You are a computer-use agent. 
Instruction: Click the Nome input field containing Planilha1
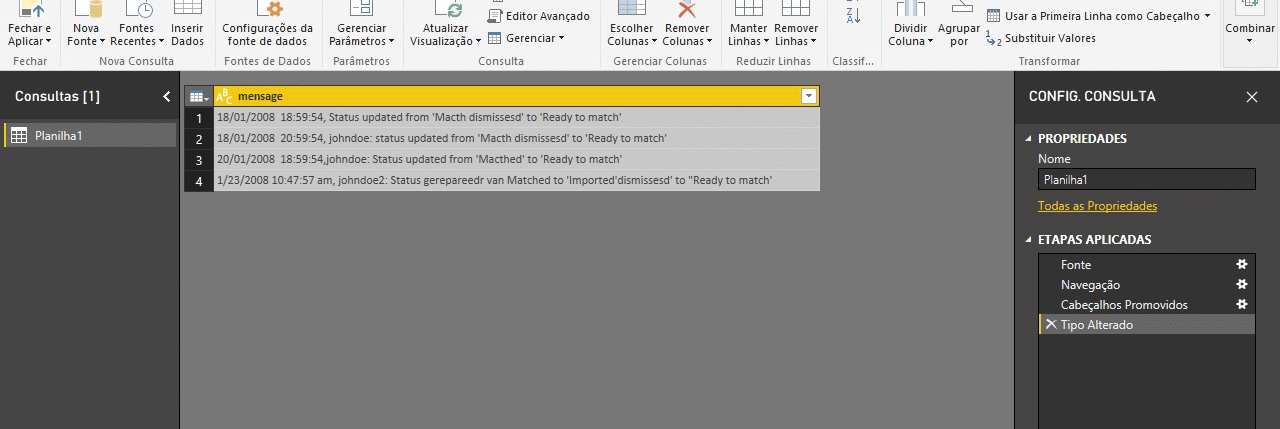pos(1146,180)
